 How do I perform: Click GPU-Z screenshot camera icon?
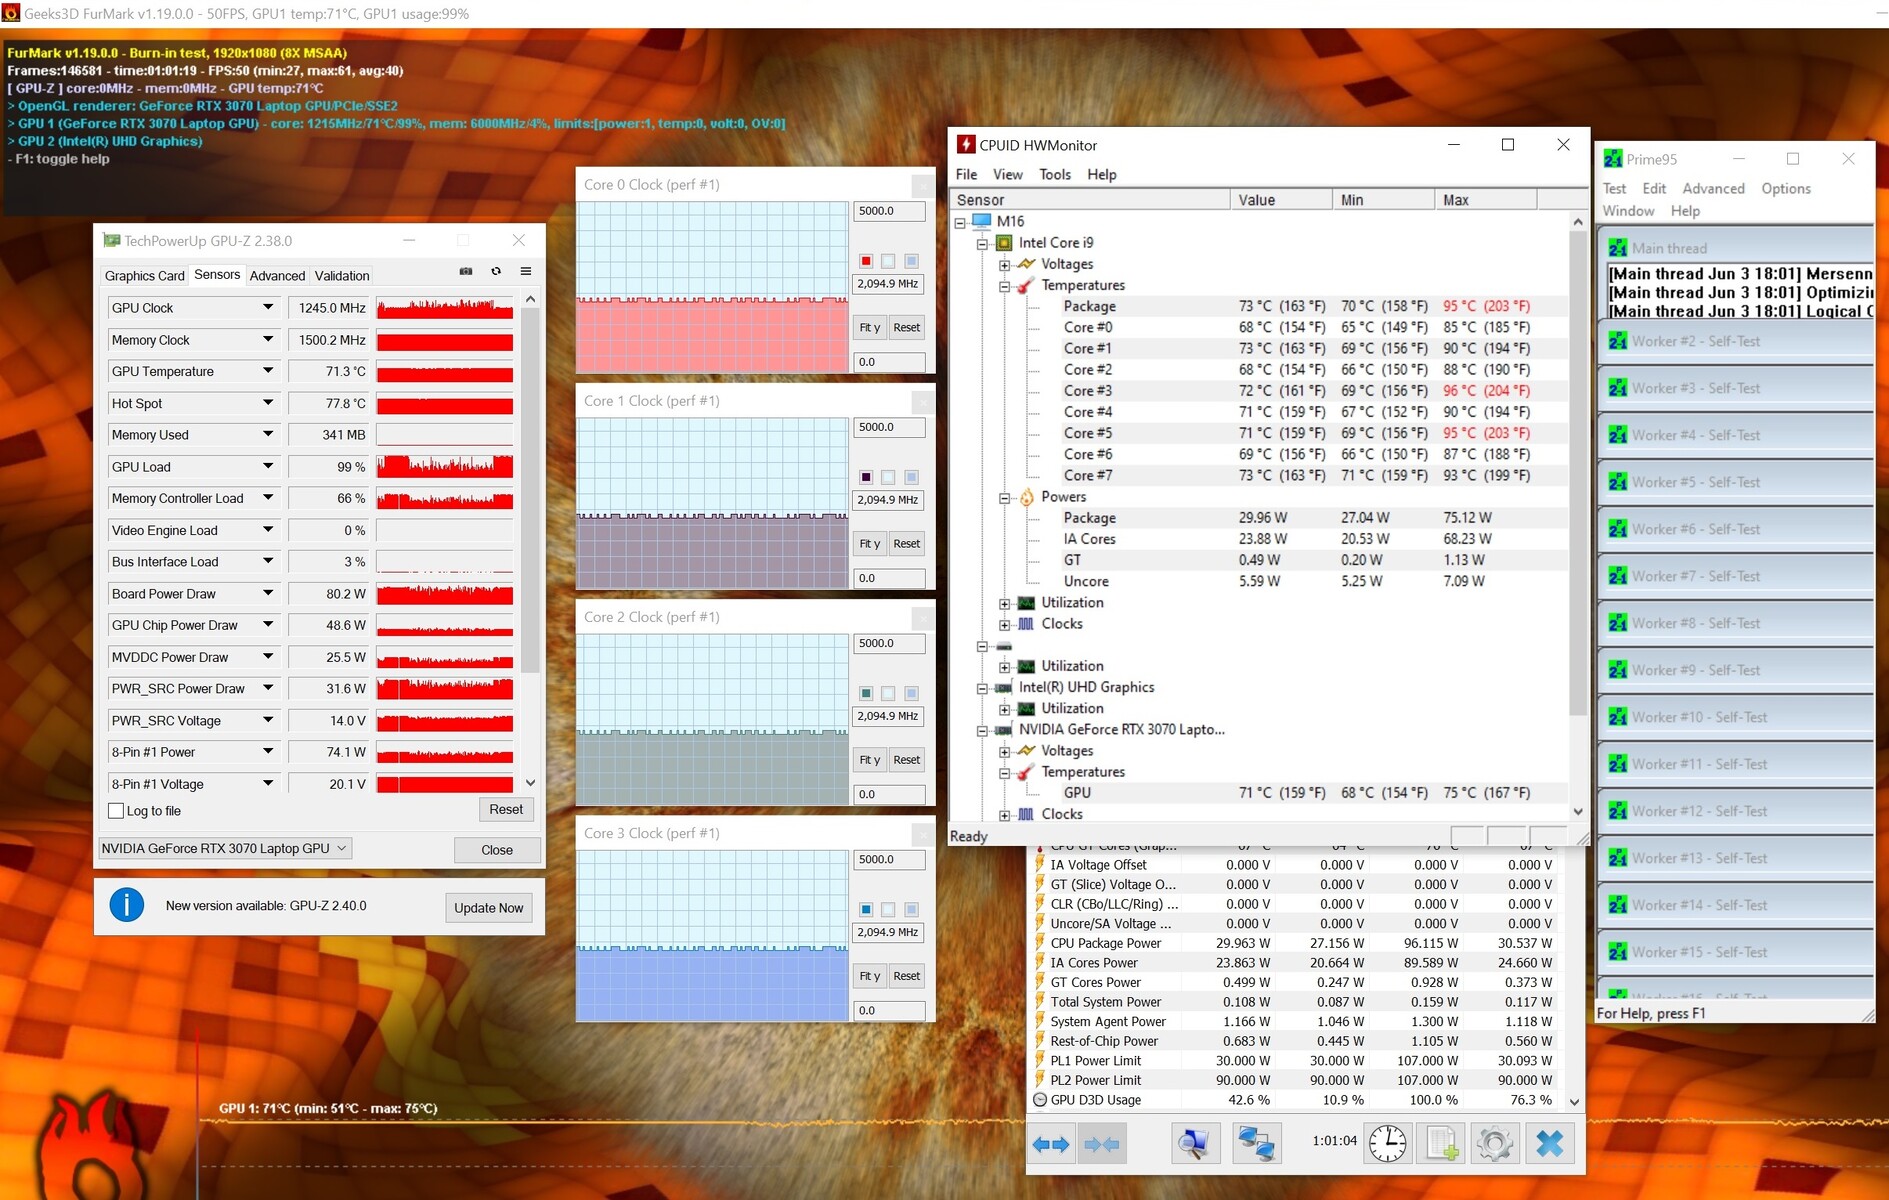466,271
